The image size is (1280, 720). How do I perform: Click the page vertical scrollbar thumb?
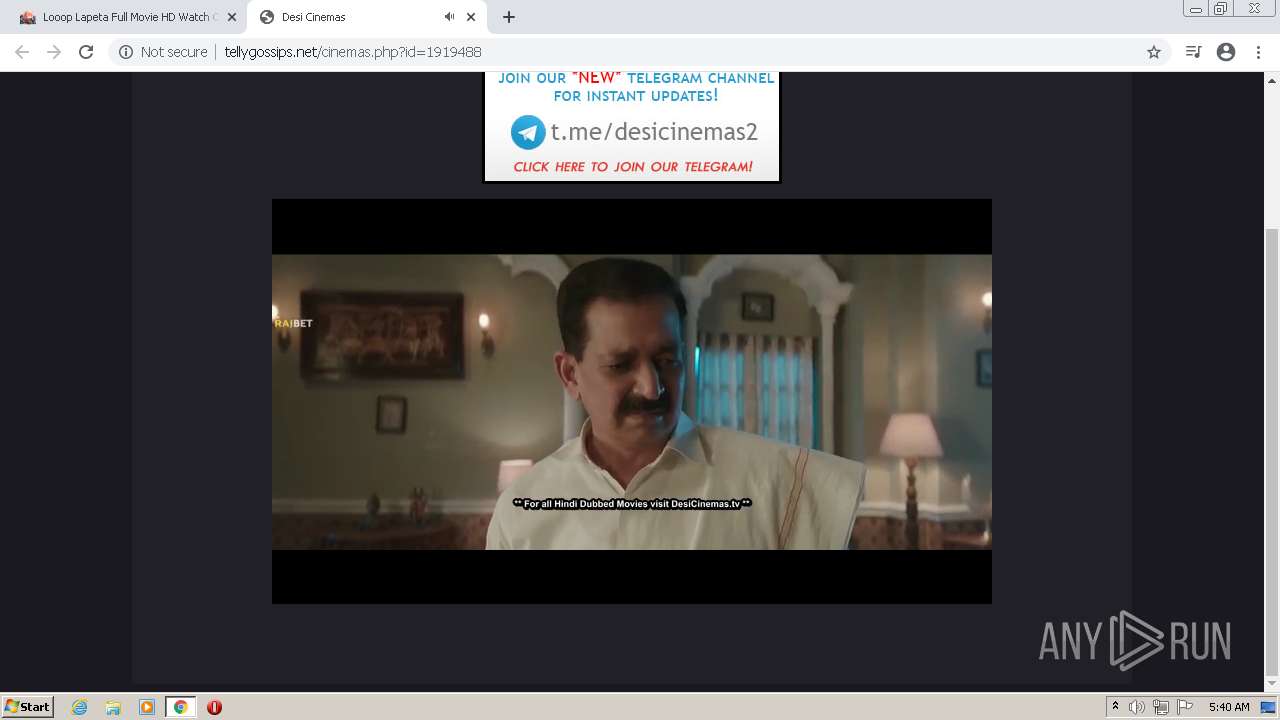[x=1271, y=451]
